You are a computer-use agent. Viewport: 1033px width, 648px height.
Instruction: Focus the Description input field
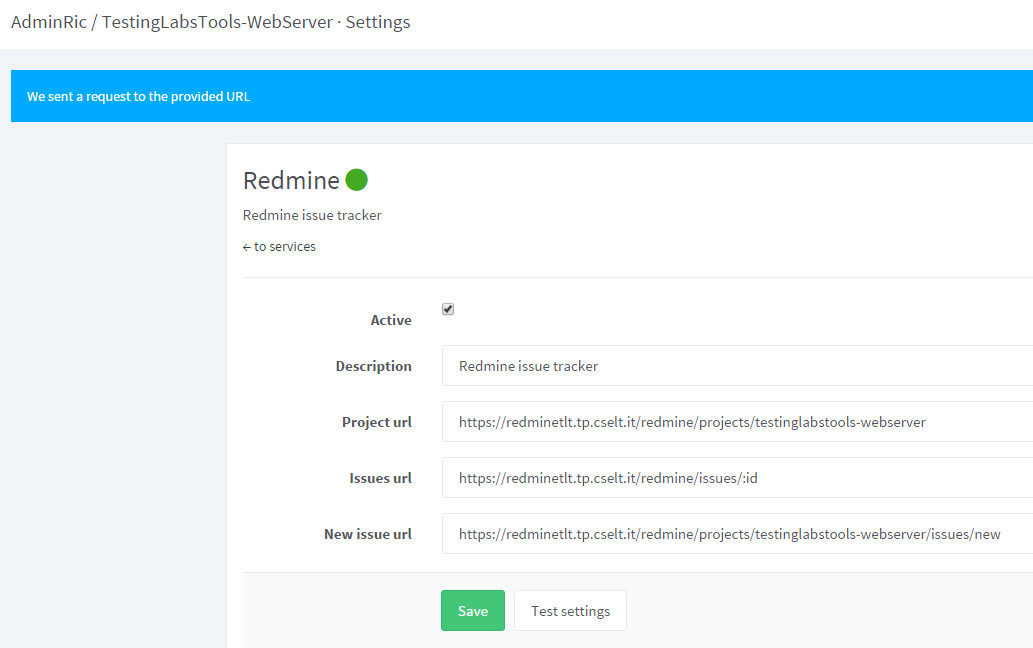coord(737,365)
